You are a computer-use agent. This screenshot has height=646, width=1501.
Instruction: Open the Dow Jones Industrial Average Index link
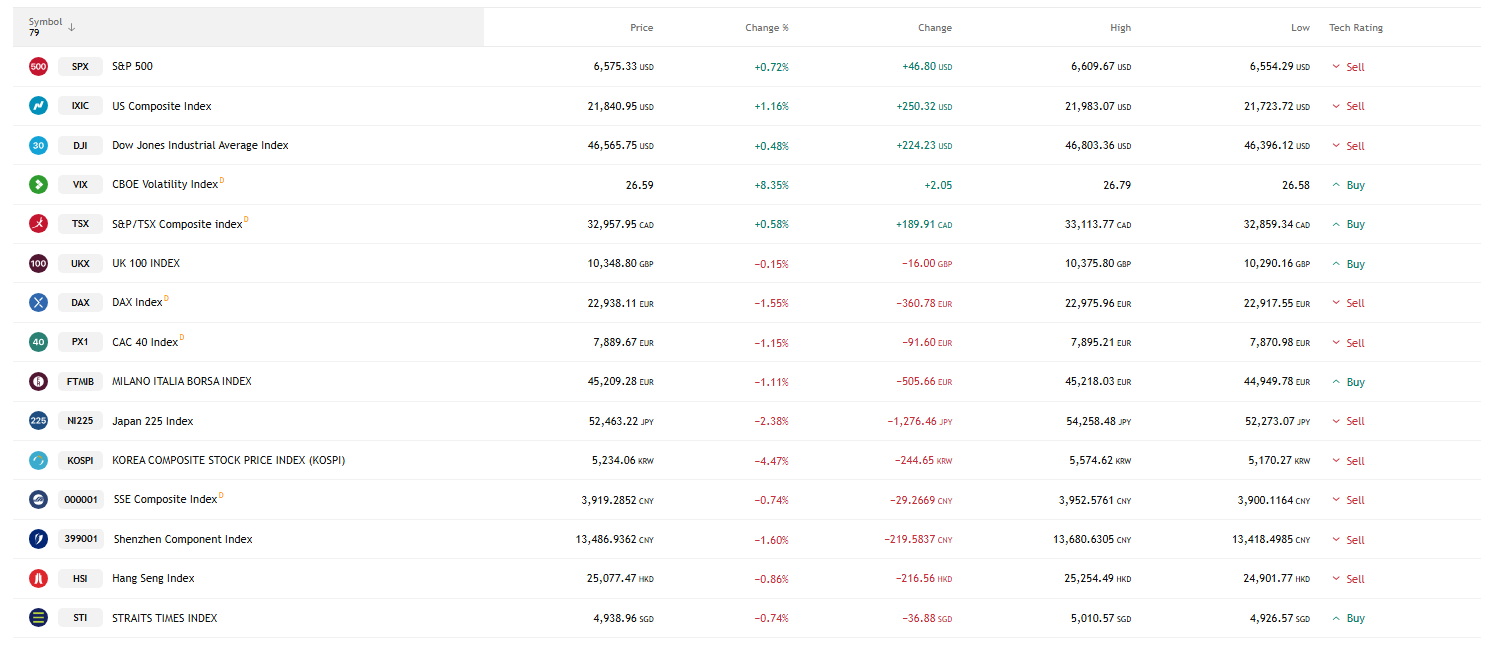point(200,146)
